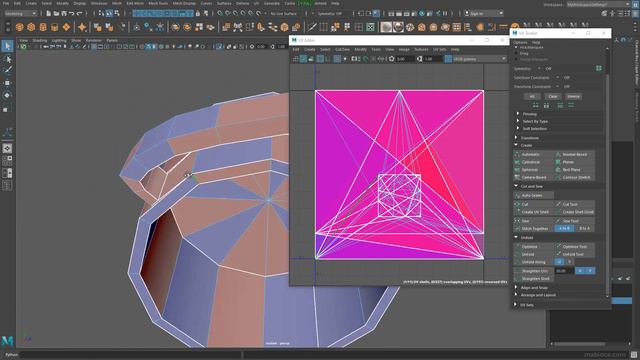
Task: Choose A to B for Stitch Together
Action: pos(564,229)
